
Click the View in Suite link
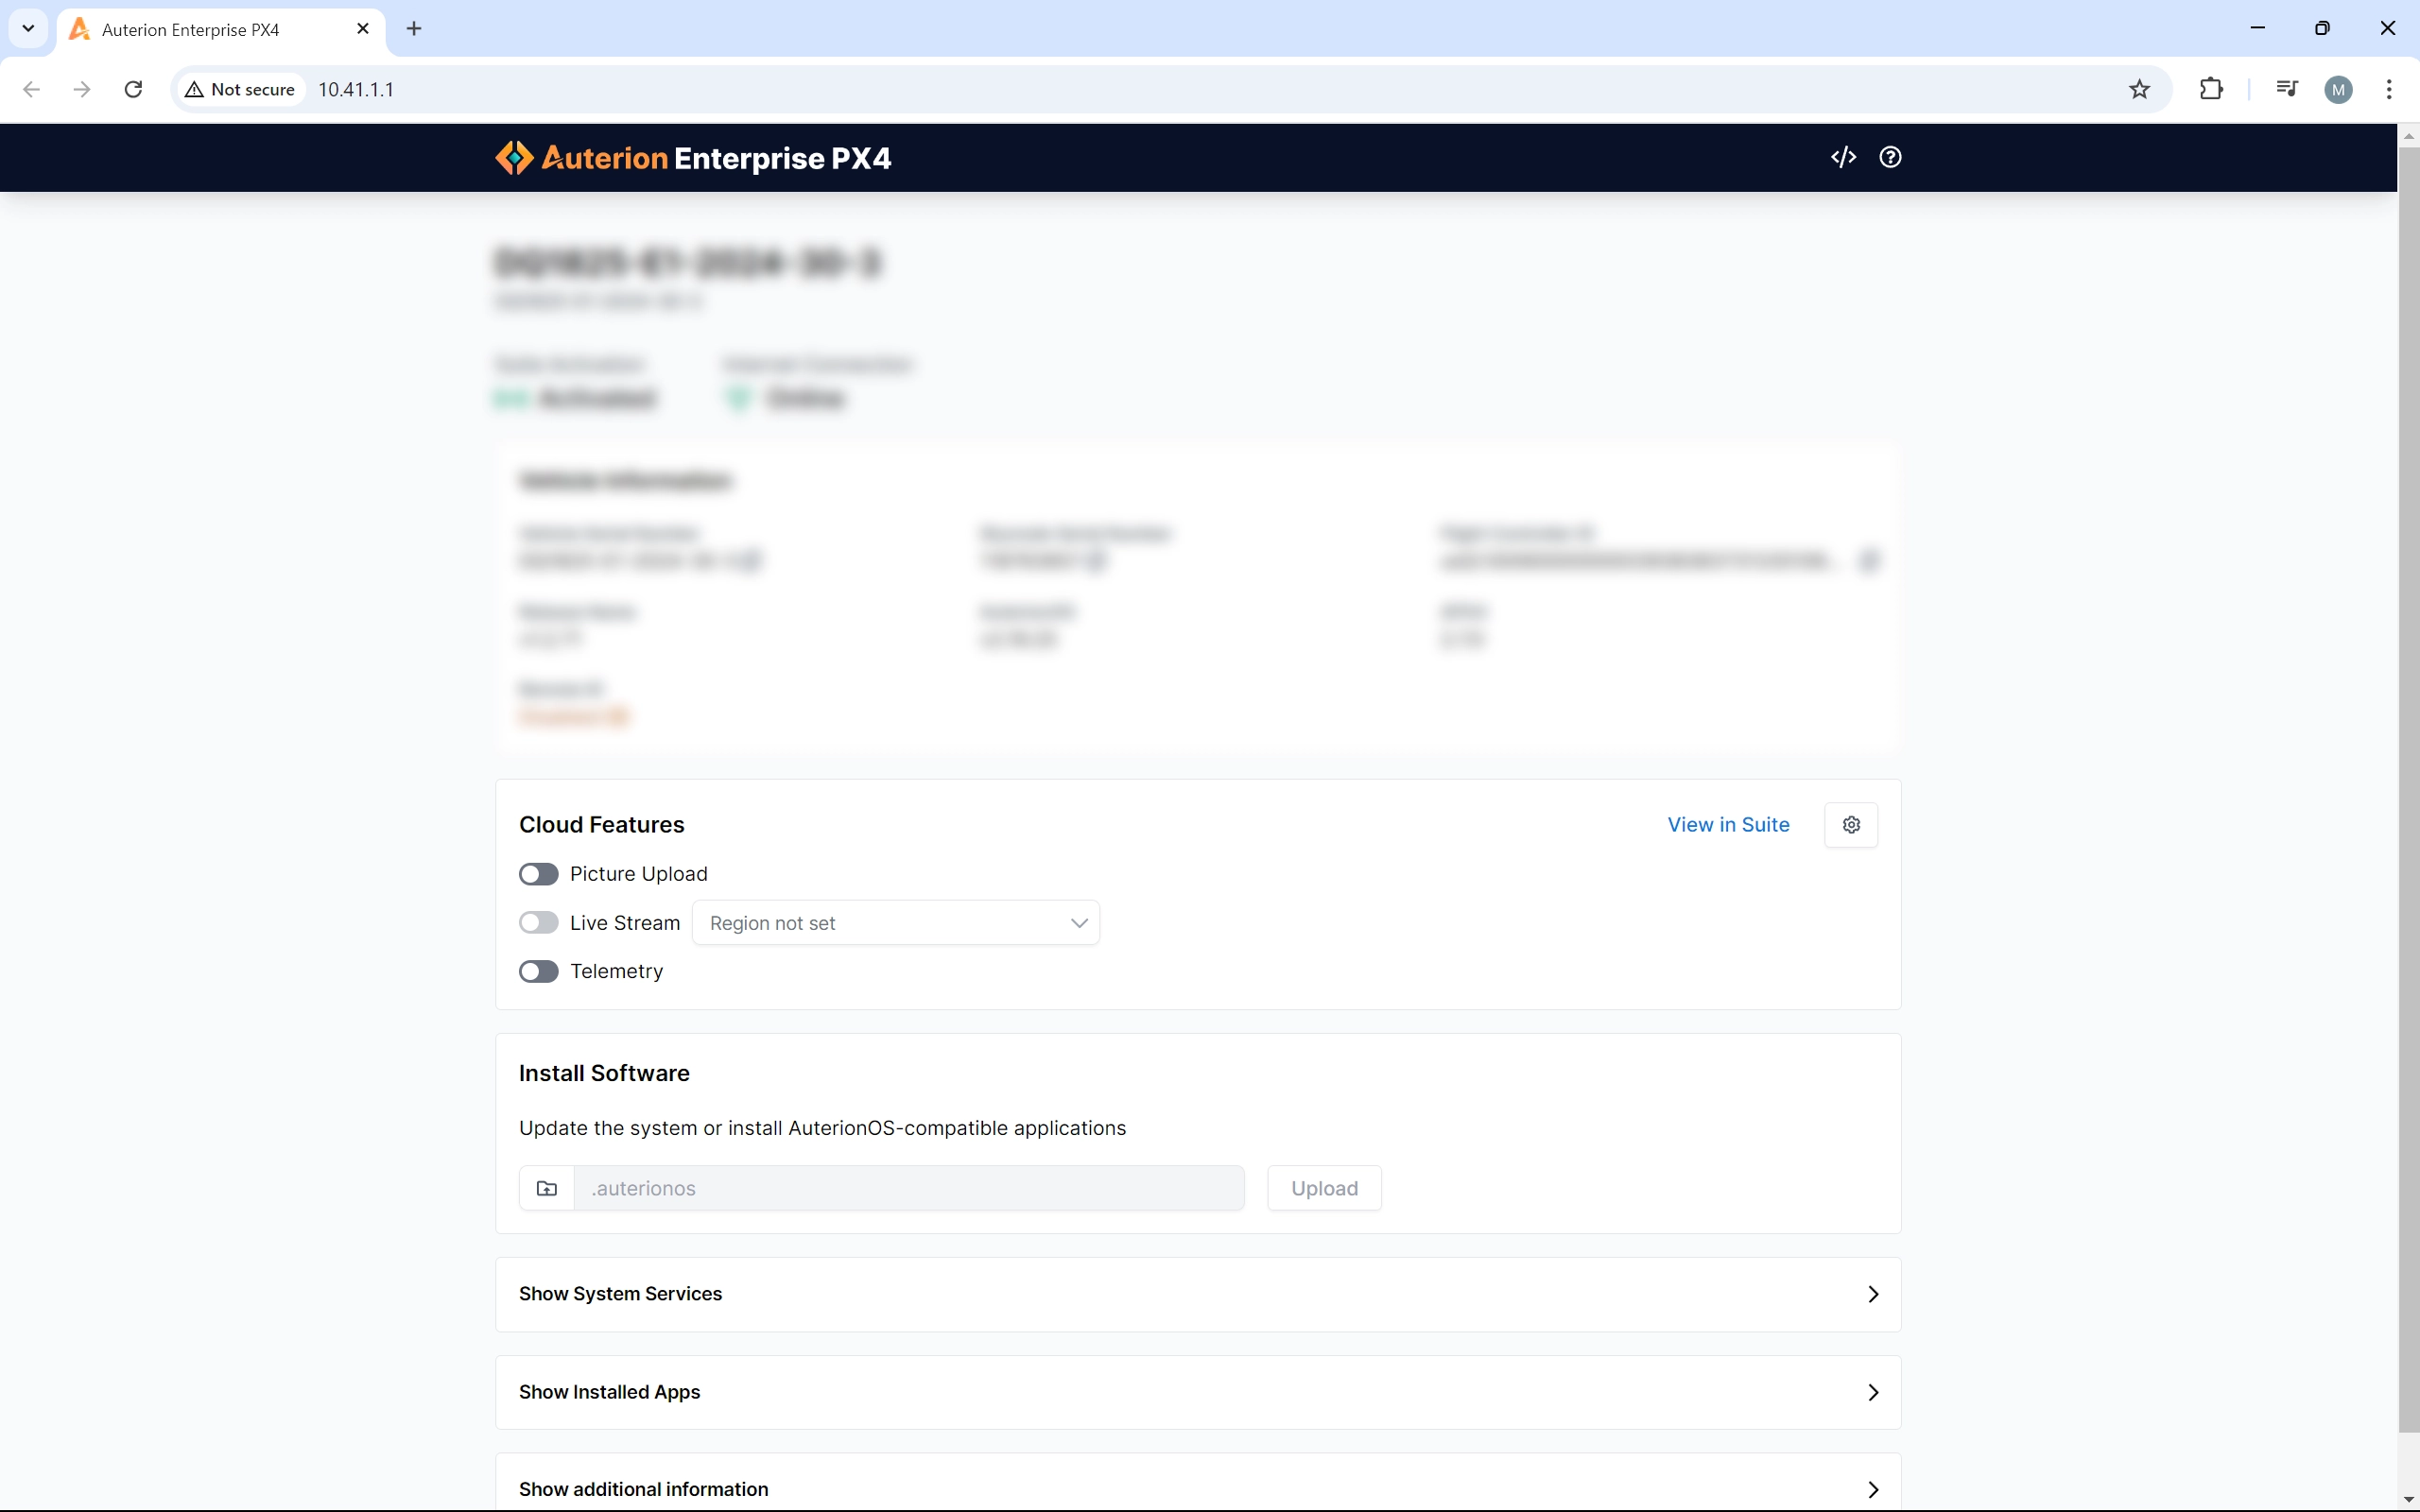1728,825
